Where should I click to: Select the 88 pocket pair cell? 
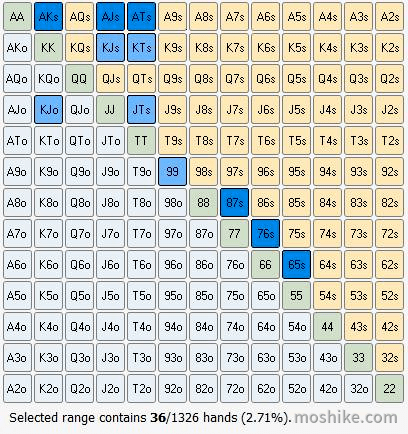click(x=203, y=203)
